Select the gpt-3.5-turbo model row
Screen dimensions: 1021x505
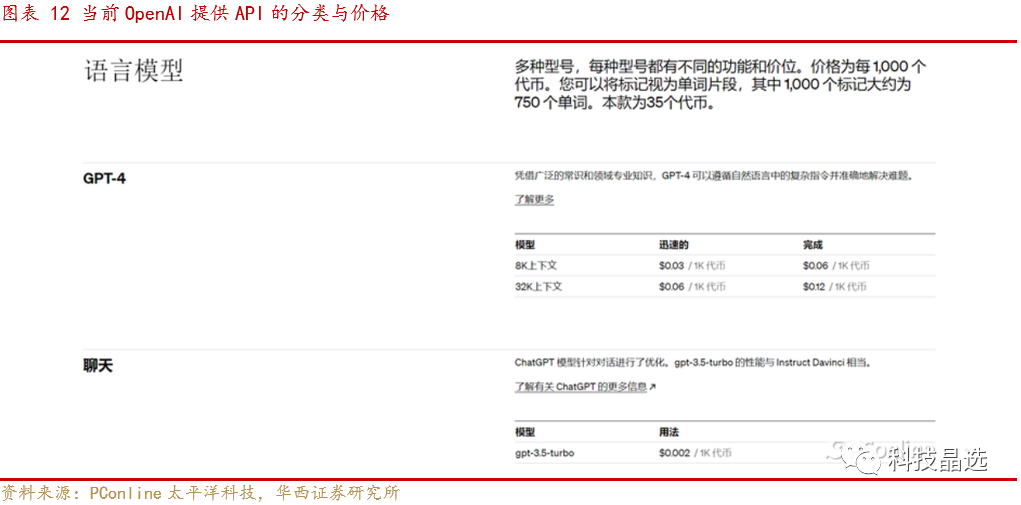[x=725, y=453]
